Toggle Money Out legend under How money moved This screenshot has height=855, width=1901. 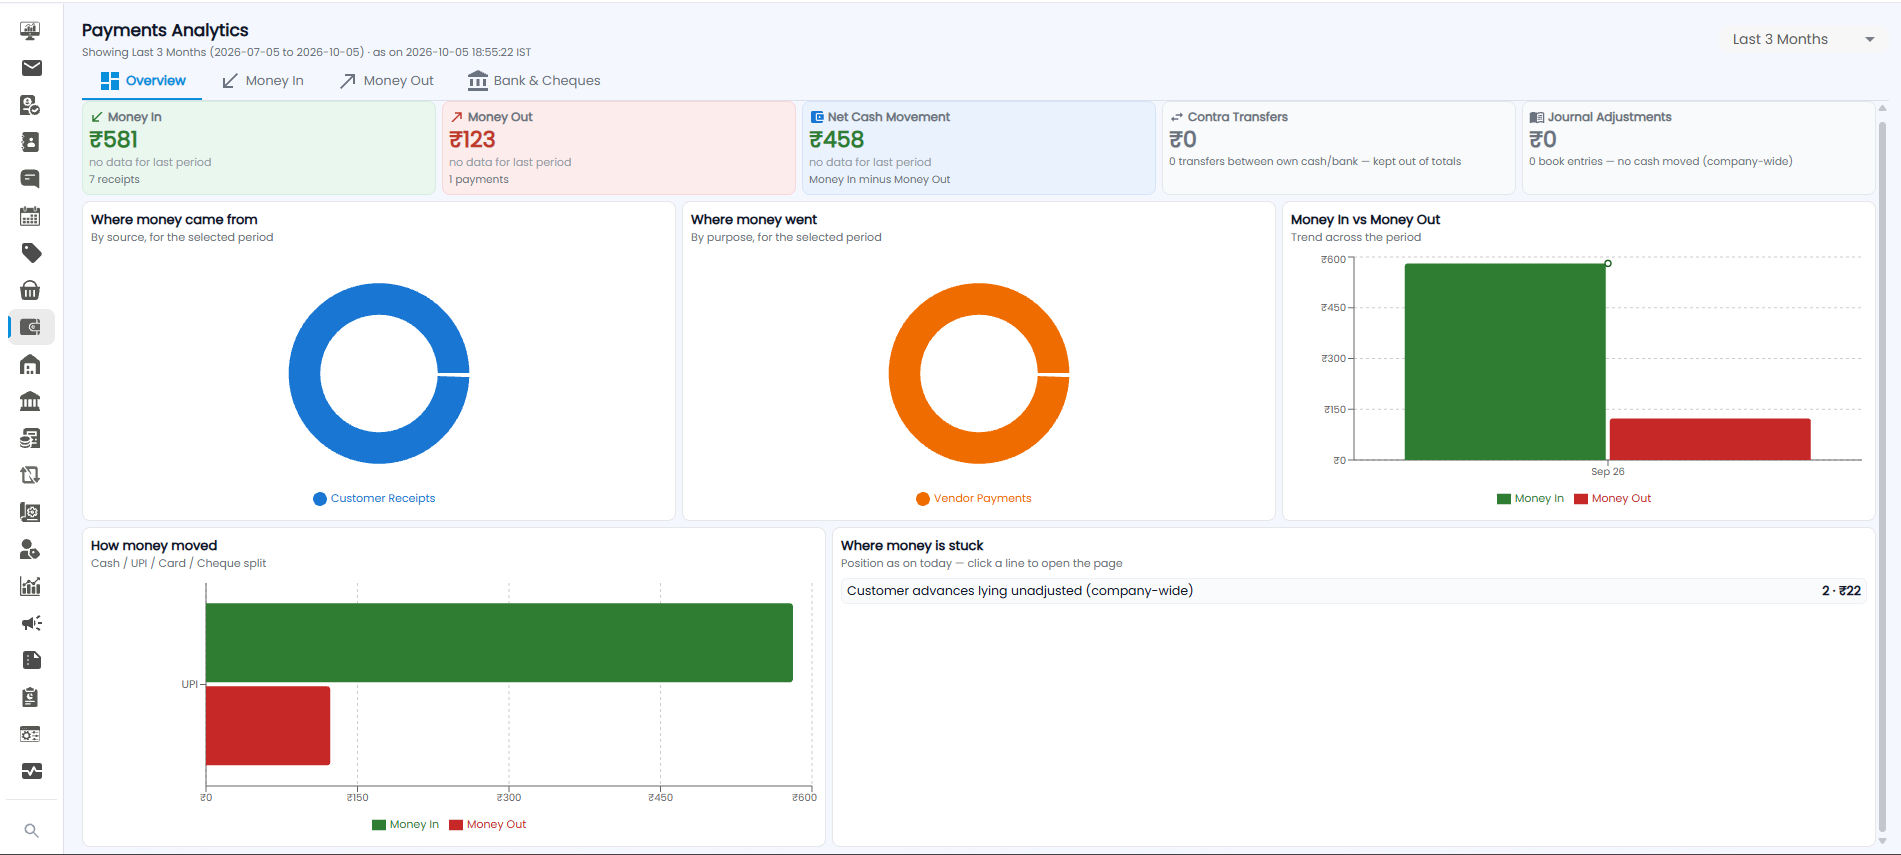[487, 824]
